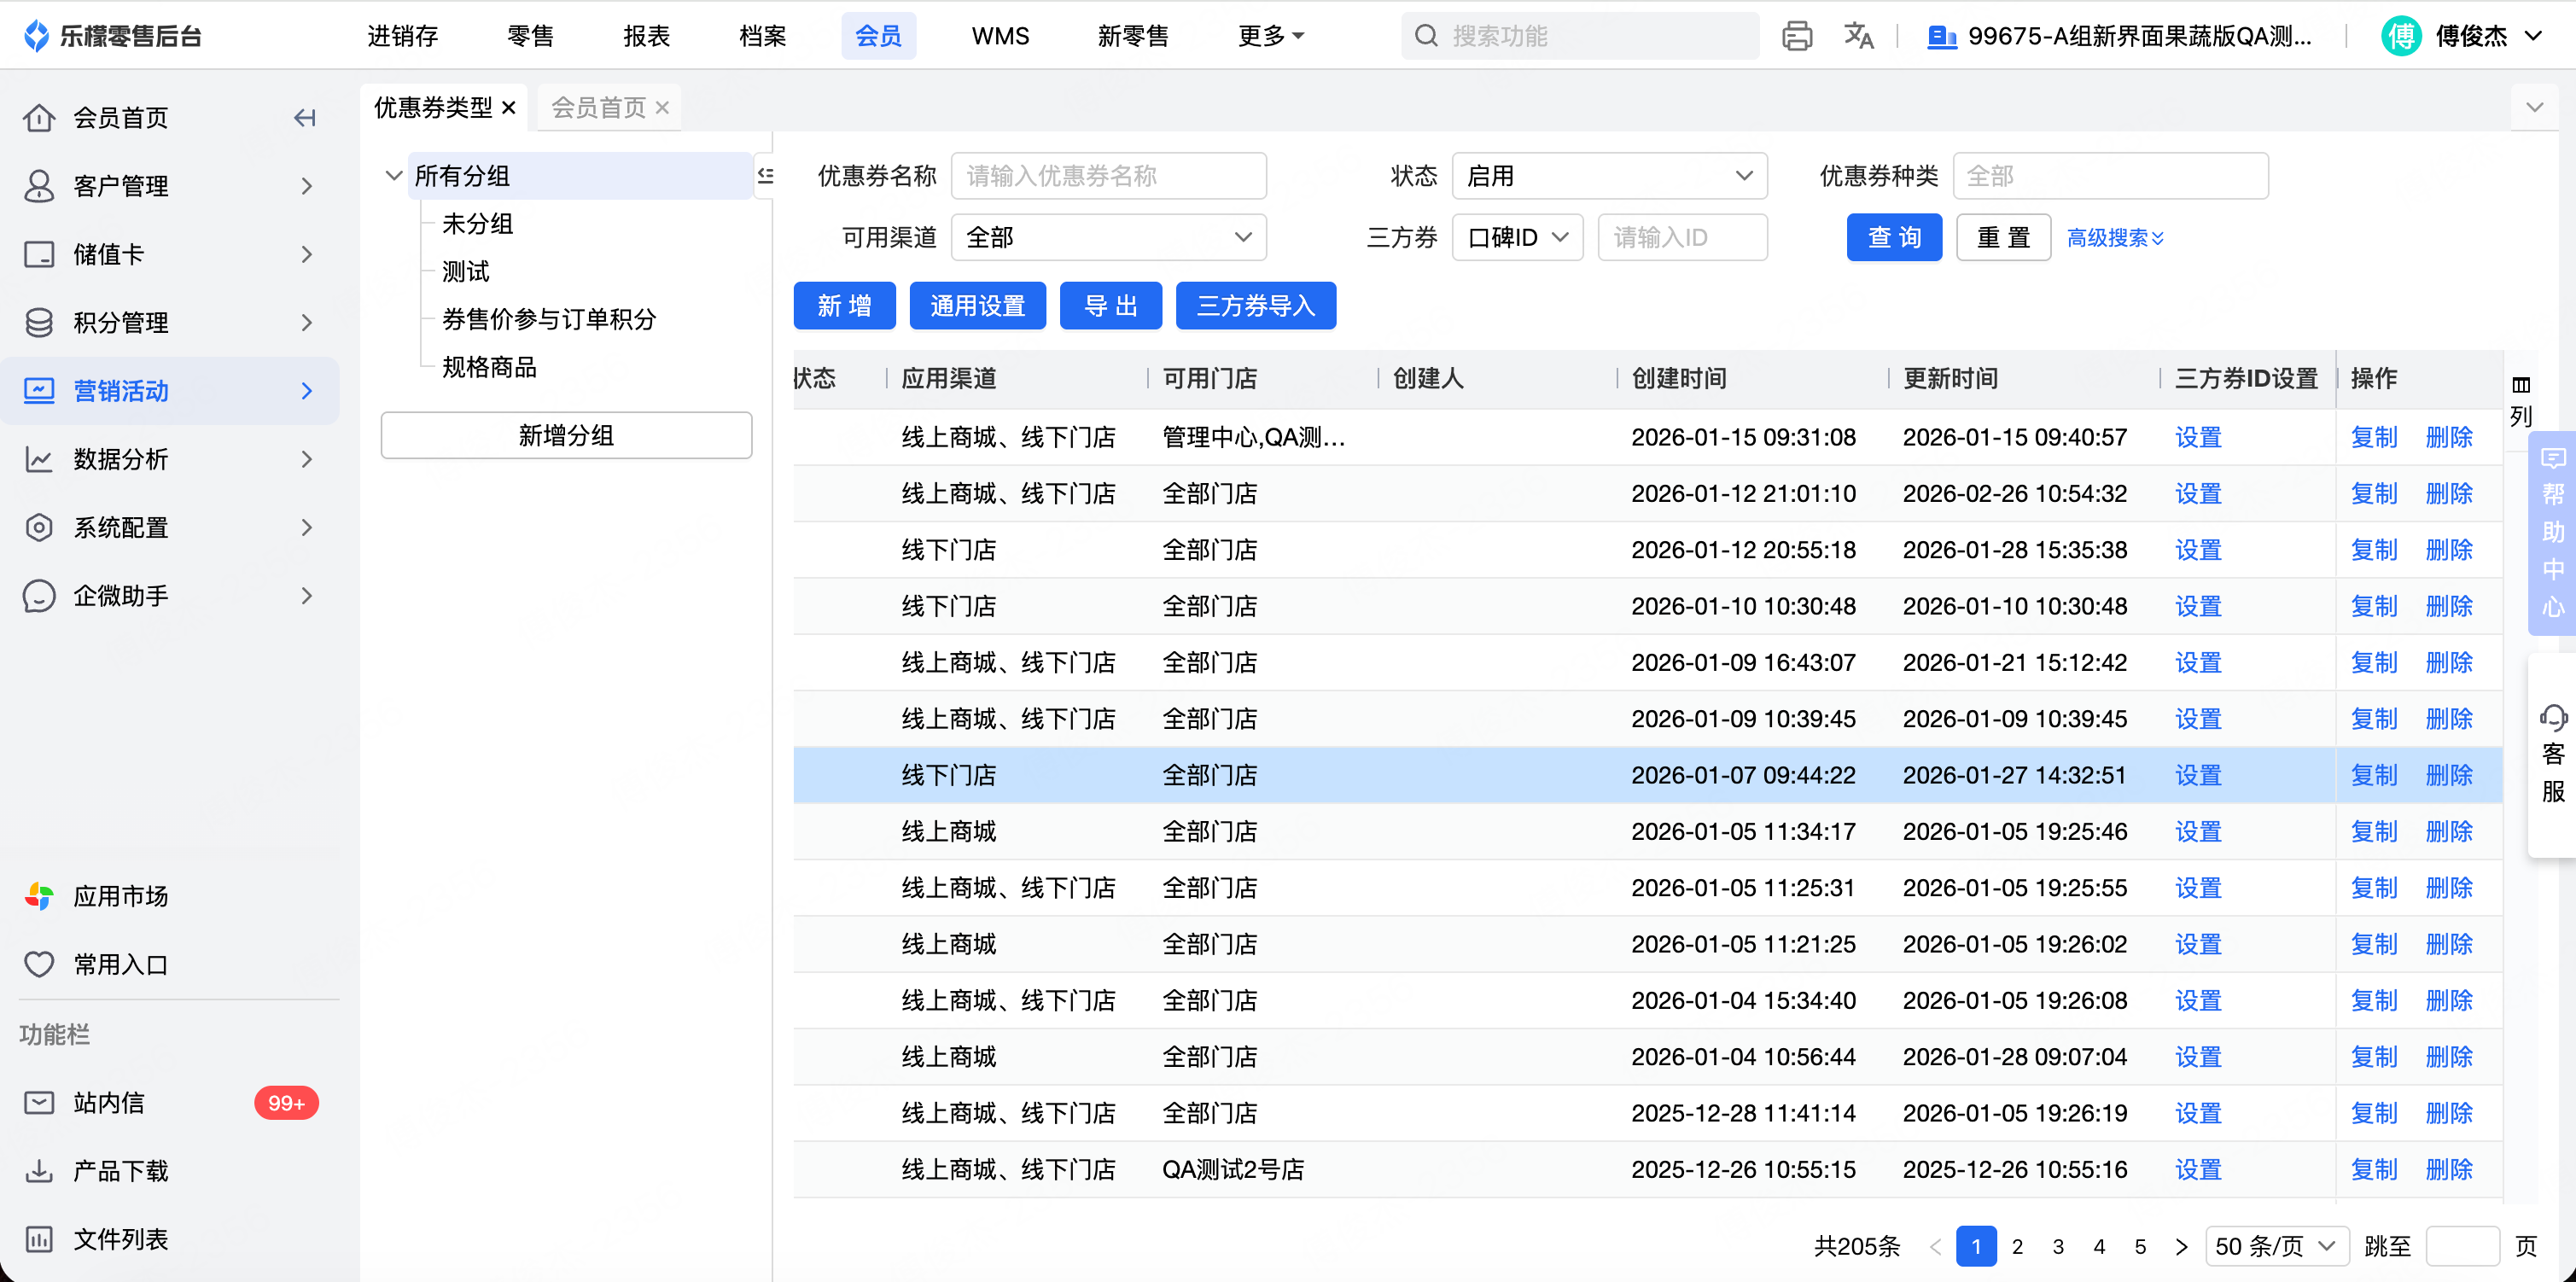Image resolution: width=2576 pixels, height=1282 pixels.
Task: Focus the 优惠券名称 input field
Action: [x=1108, y=176]
